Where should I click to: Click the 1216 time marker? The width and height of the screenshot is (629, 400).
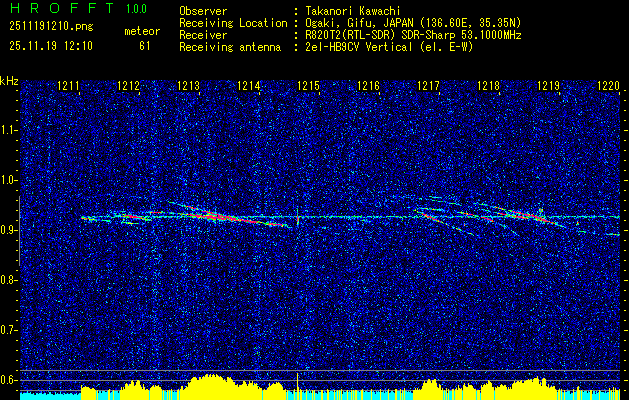[x=368, y=85]
